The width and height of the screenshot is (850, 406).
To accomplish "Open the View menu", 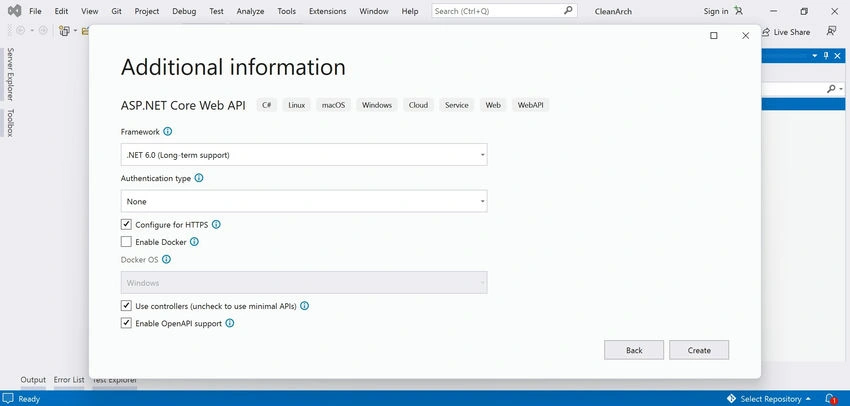I will click(89, 11).
